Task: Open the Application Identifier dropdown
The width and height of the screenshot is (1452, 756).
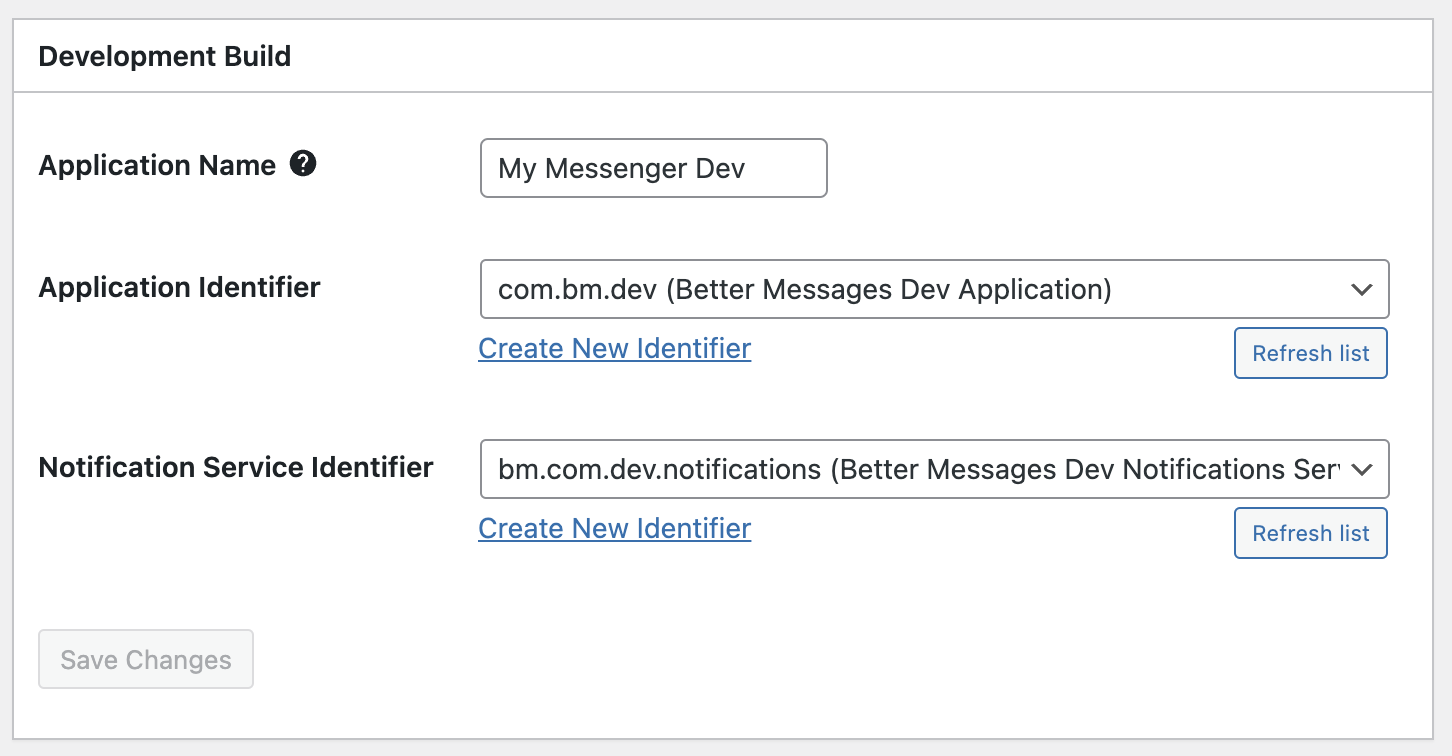Action: tap(935, 290)
